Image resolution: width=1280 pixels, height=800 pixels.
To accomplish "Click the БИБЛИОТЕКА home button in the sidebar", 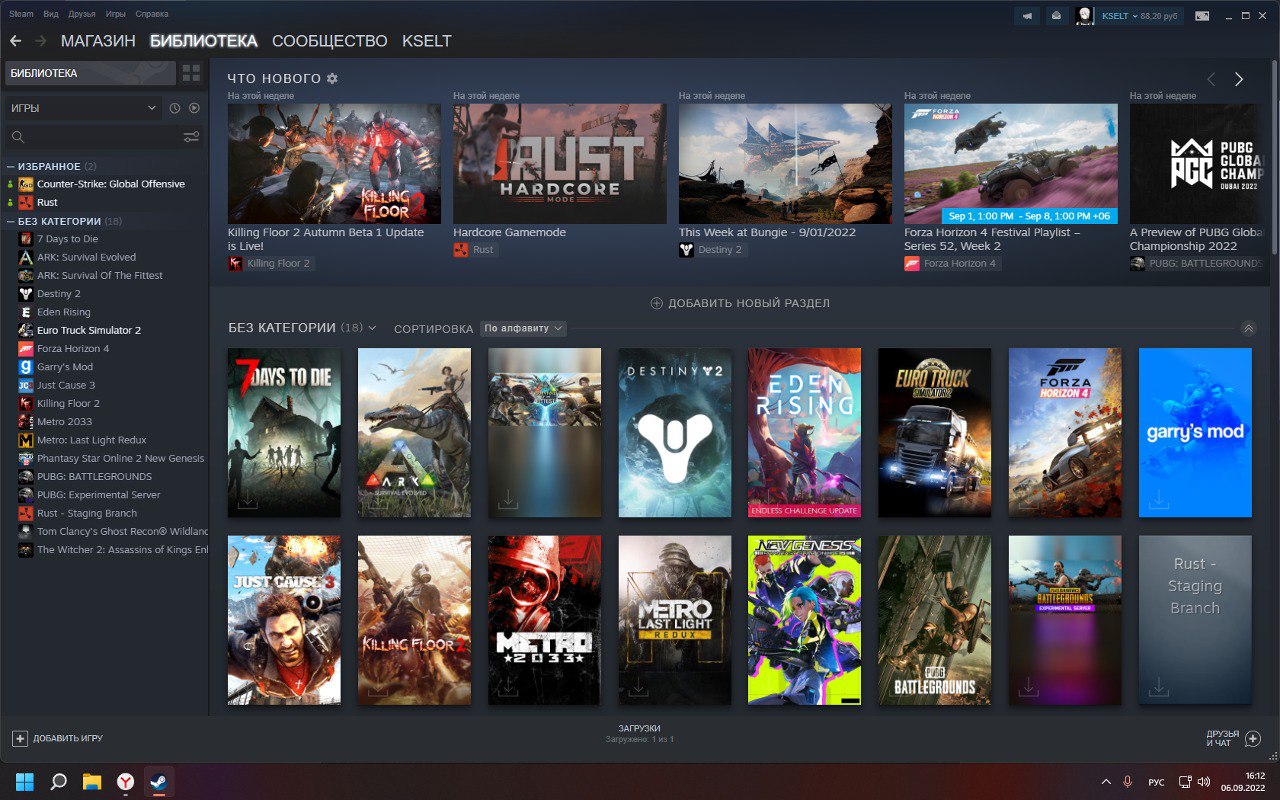I will coord(89,73).
